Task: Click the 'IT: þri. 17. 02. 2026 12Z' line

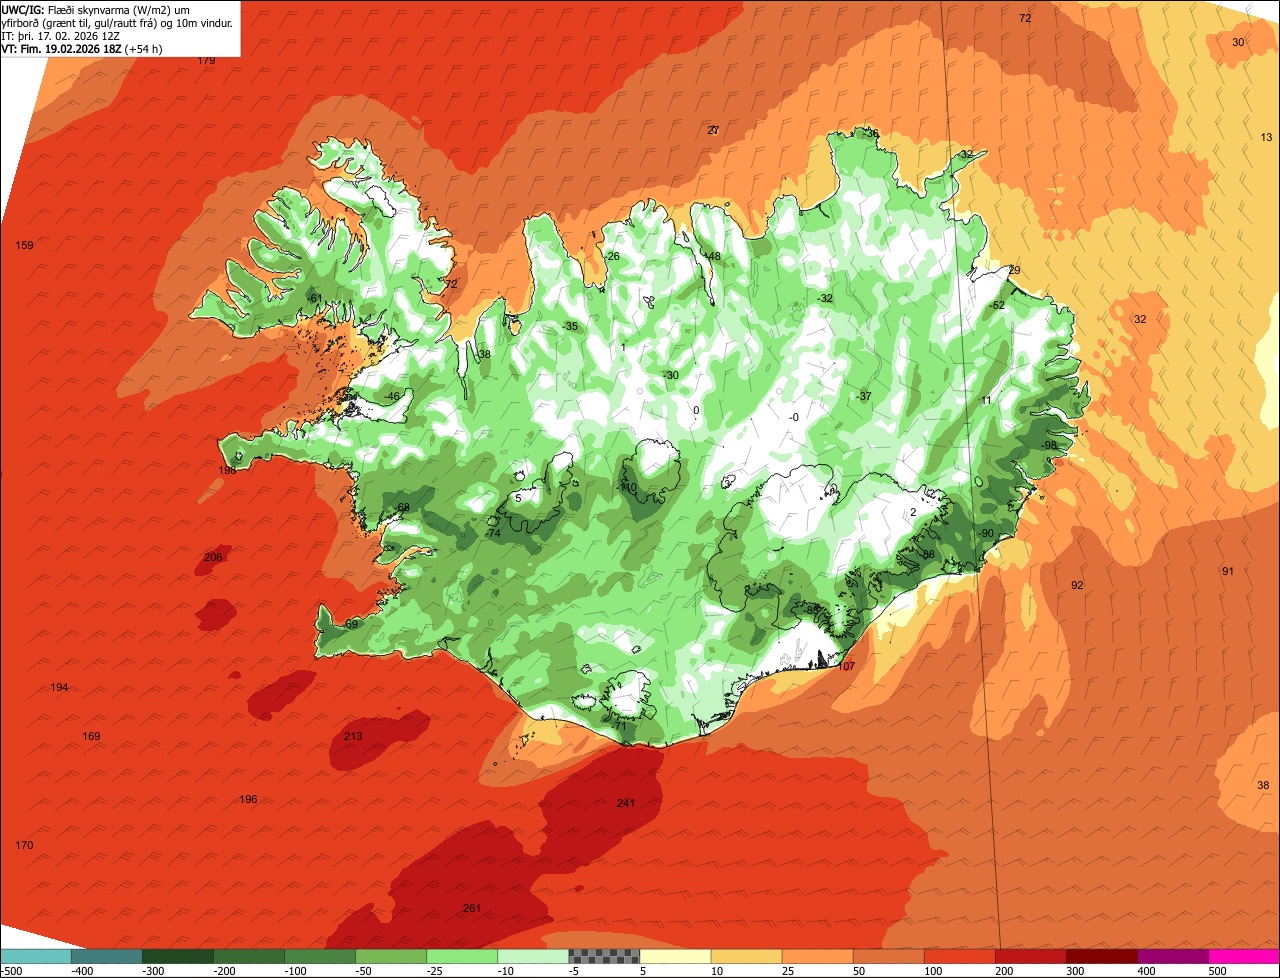Action: click(x=61, y=36)
